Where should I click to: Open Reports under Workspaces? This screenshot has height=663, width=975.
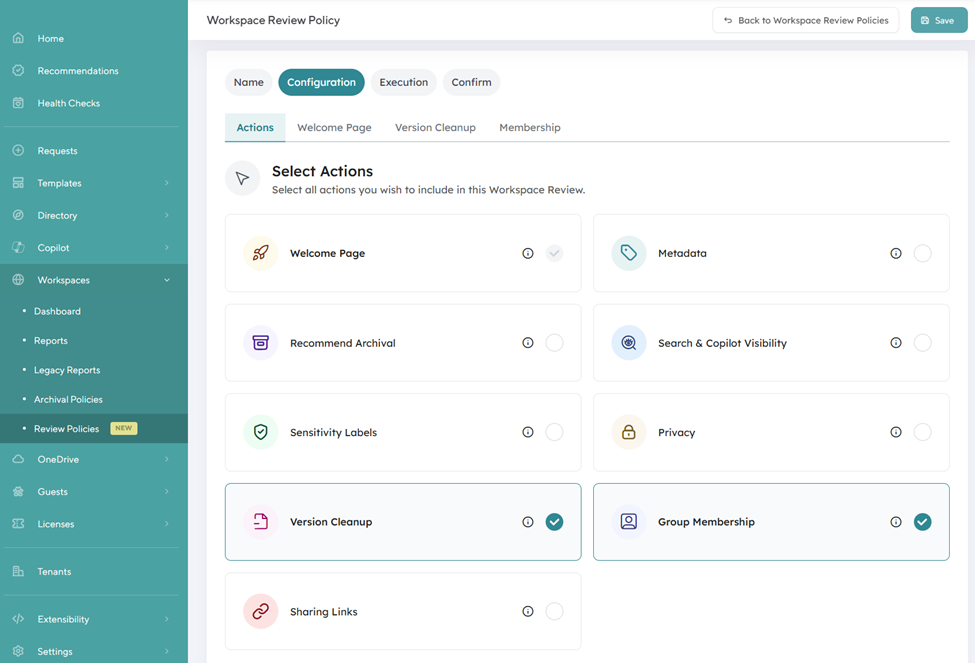[x=51, y=340]
